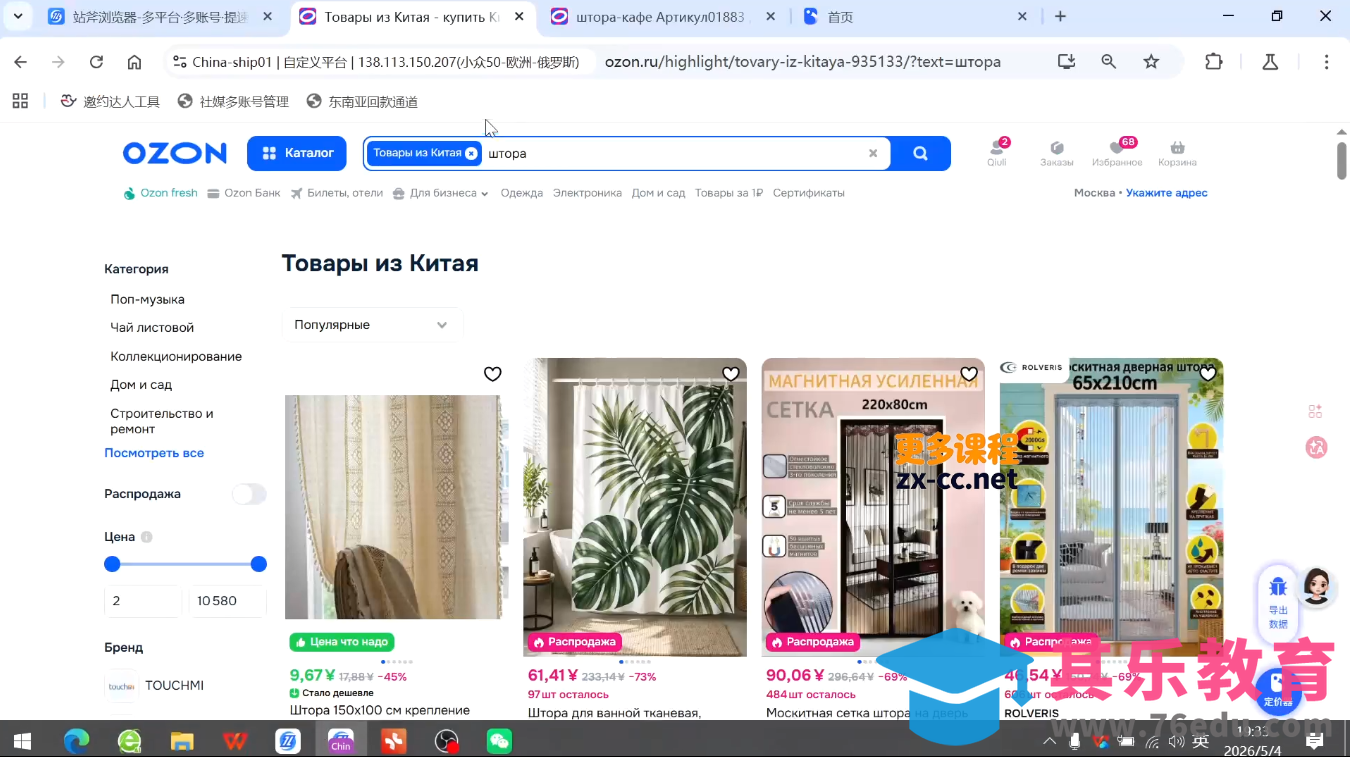
Task: Click the install app icon in the address bar
Action: click(1067, 62)
